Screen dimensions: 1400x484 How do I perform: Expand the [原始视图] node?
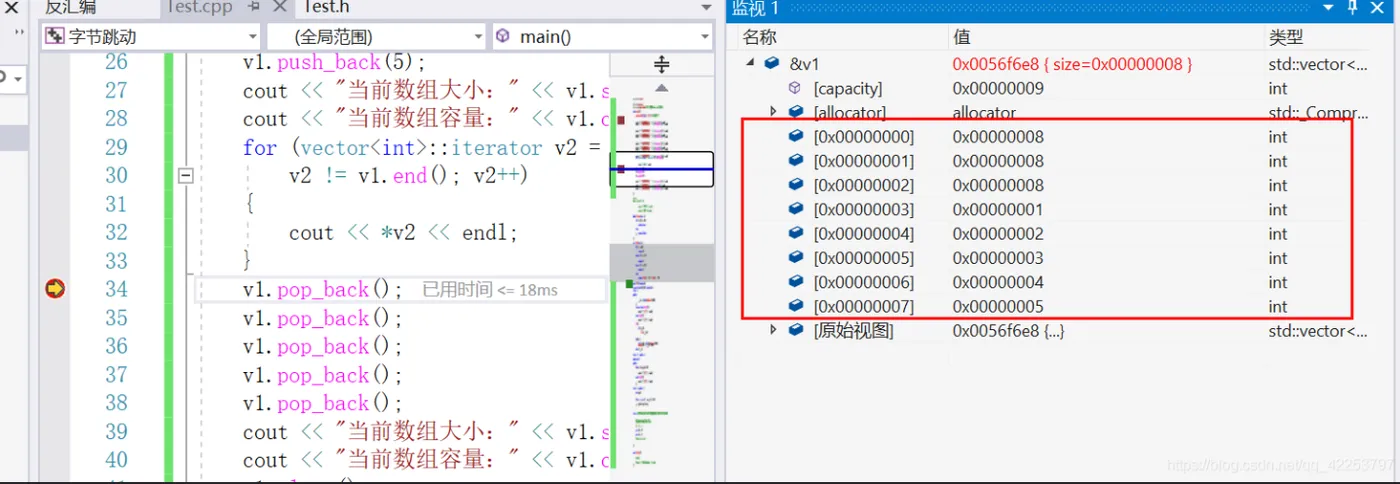coord(773,330)
